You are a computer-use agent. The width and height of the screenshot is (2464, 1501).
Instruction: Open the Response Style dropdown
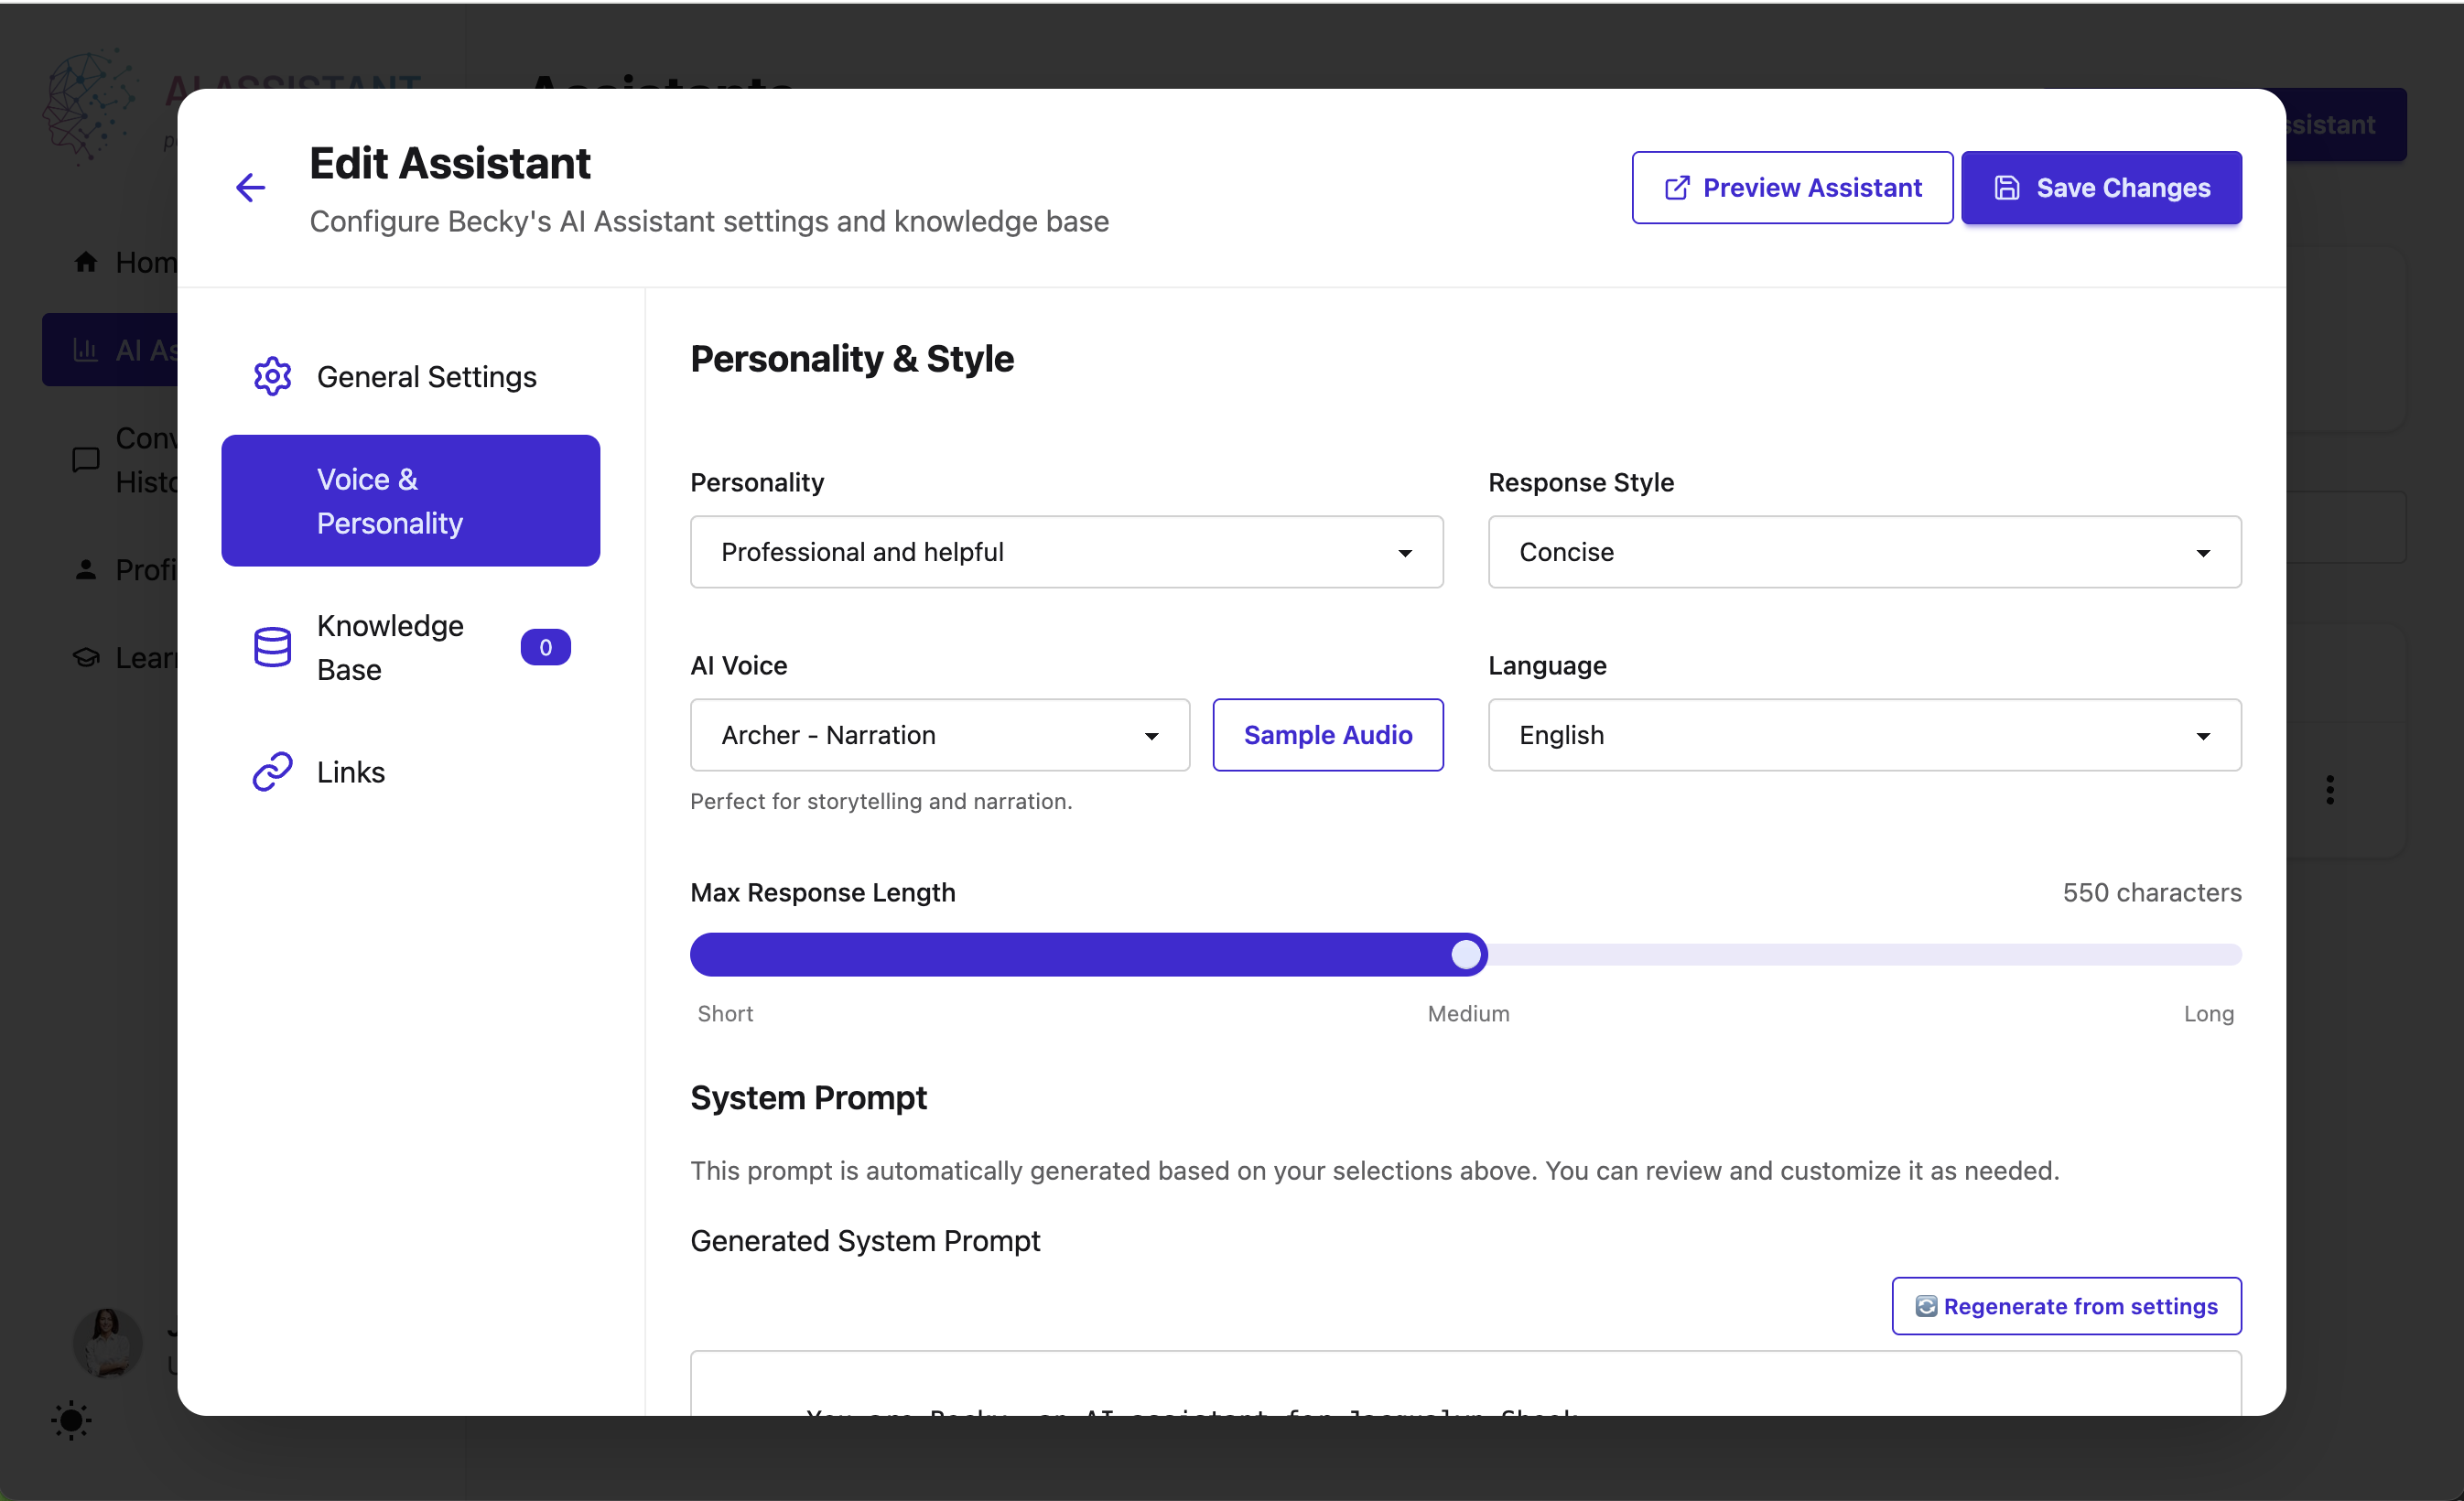(x=1864, y=552)
